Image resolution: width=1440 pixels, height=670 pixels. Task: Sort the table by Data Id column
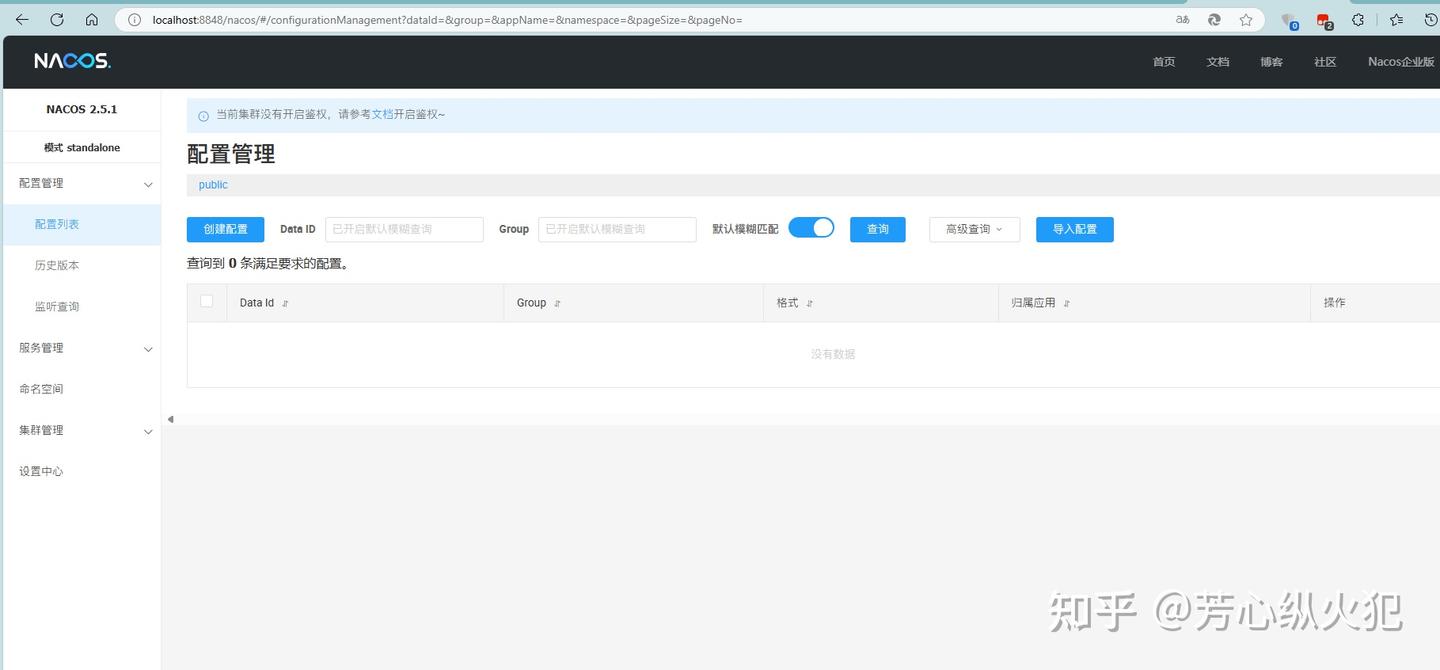tap(287, 302)
